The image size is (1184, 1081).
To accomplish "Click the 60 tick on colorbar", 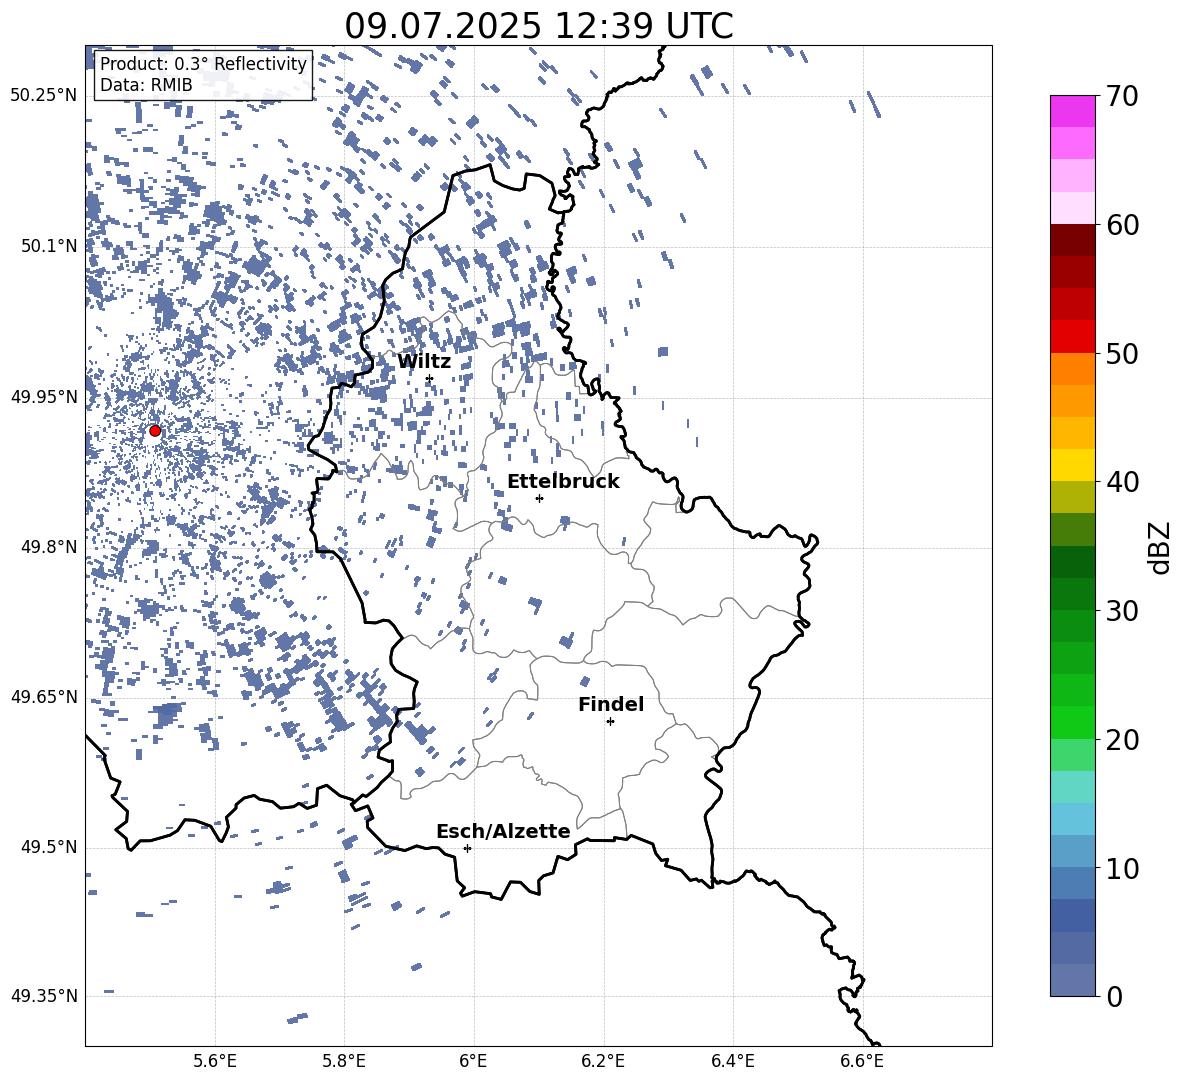I will point(1122,225).
